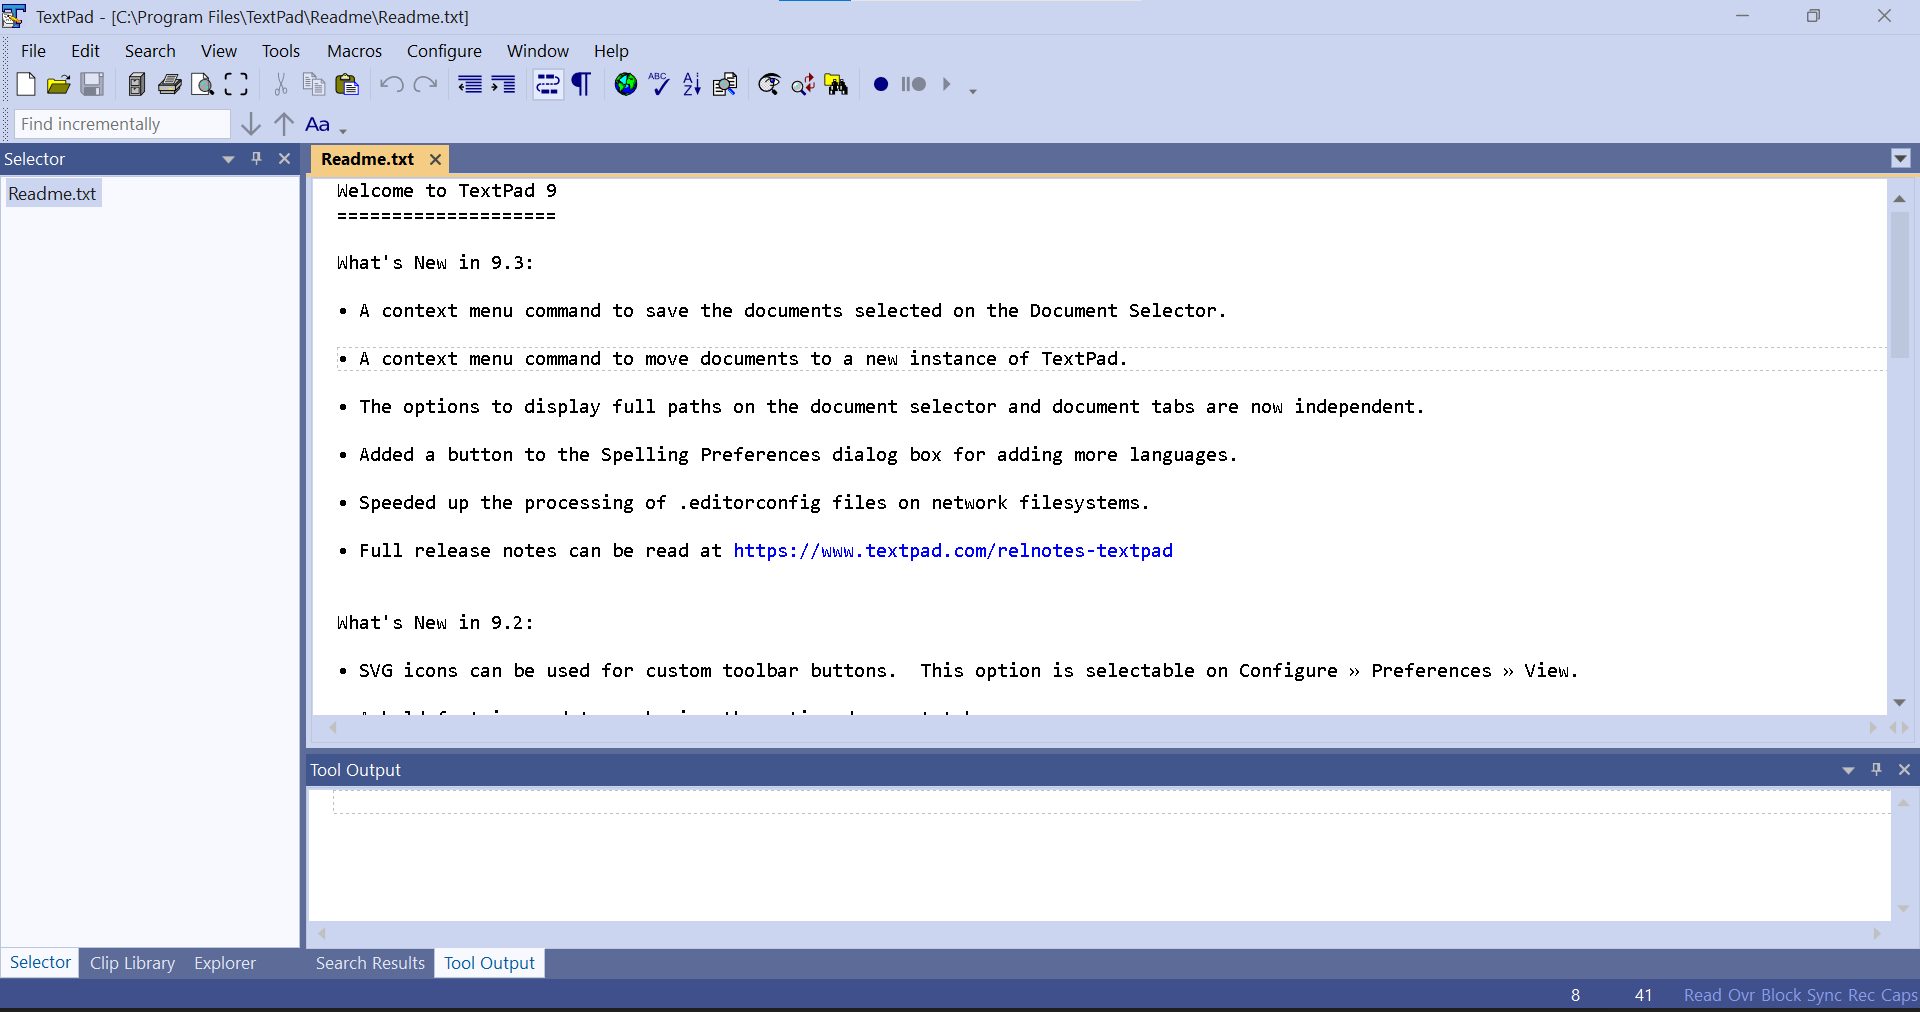Toggle auto-hide pin on Selector panel
Image resolution: width=1920 pixels, height=1012 pixels.
(256, 159)
